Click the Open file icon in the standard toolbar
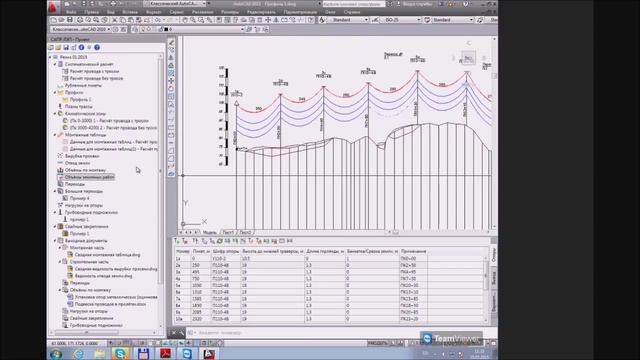 pyautogui.click(x=61, y=20)
